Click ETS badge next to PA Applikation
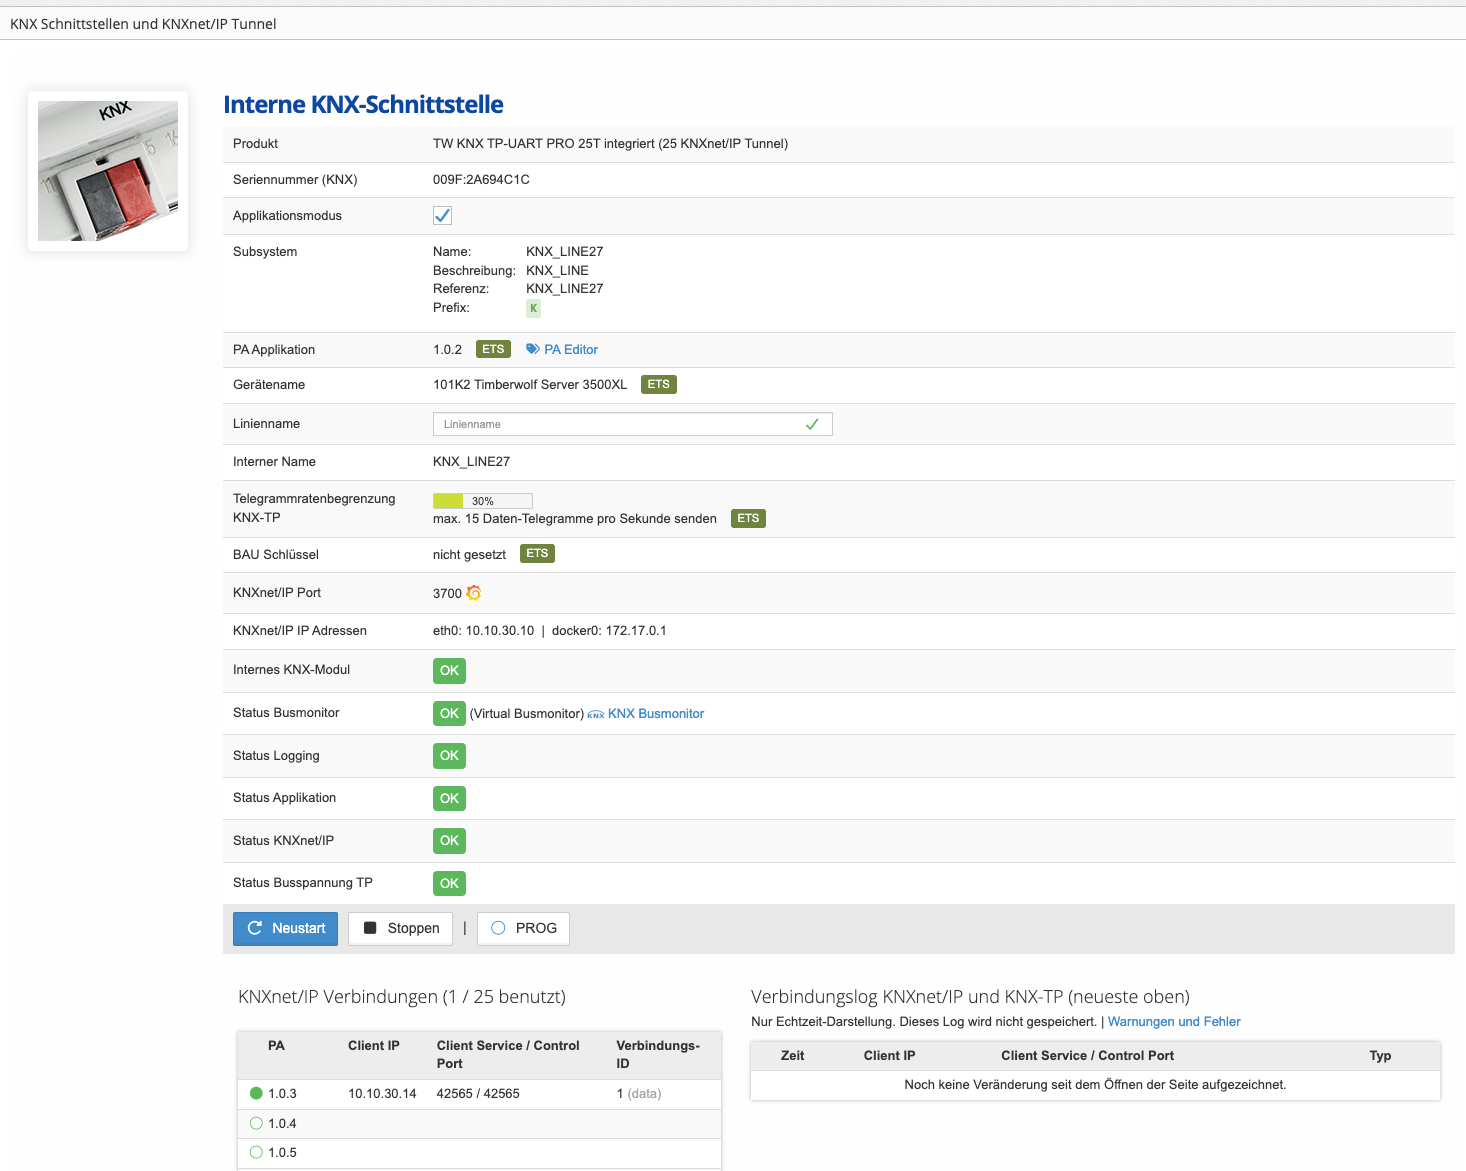Image resolution: width=1466 pixels, height=1171 pixels. pyautogui.click(x=493, y=349)
